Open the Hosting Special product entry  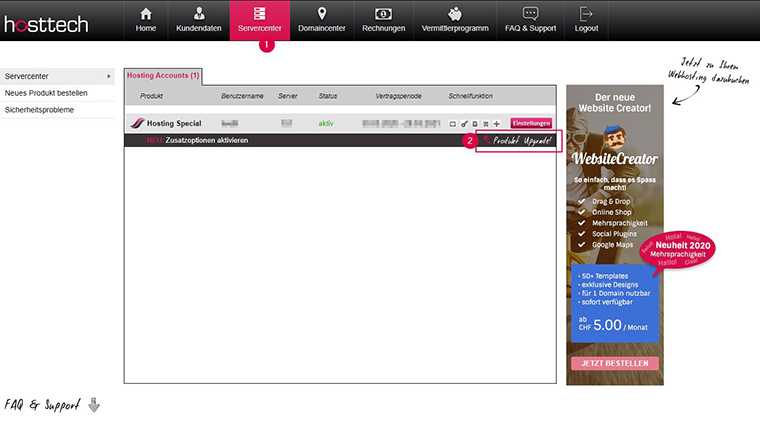click(x=174, y=123)
